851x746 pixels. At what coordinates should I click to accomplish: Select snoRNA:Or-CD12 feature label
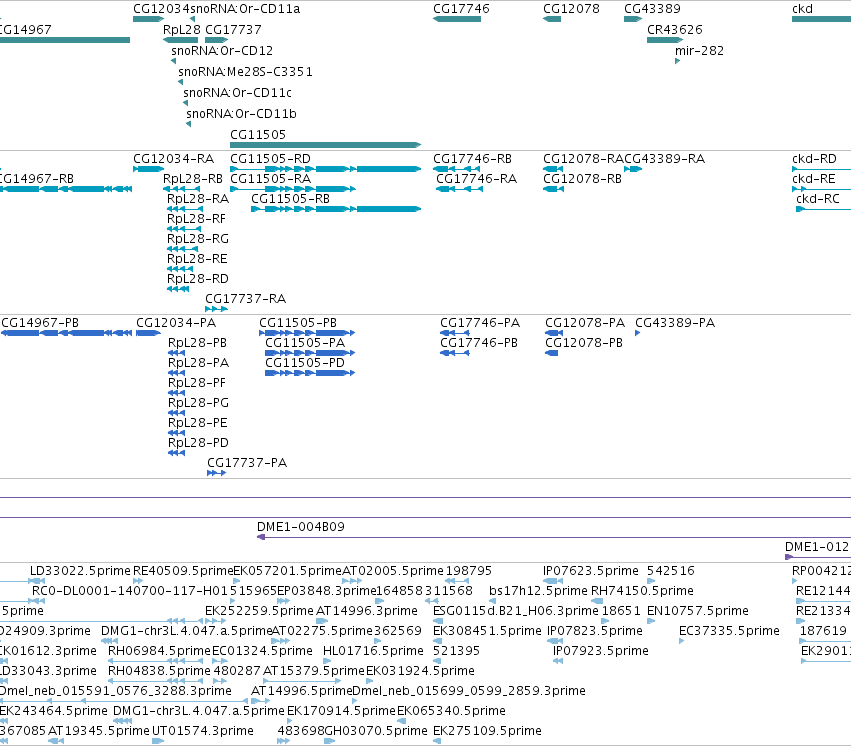[222, 50]
